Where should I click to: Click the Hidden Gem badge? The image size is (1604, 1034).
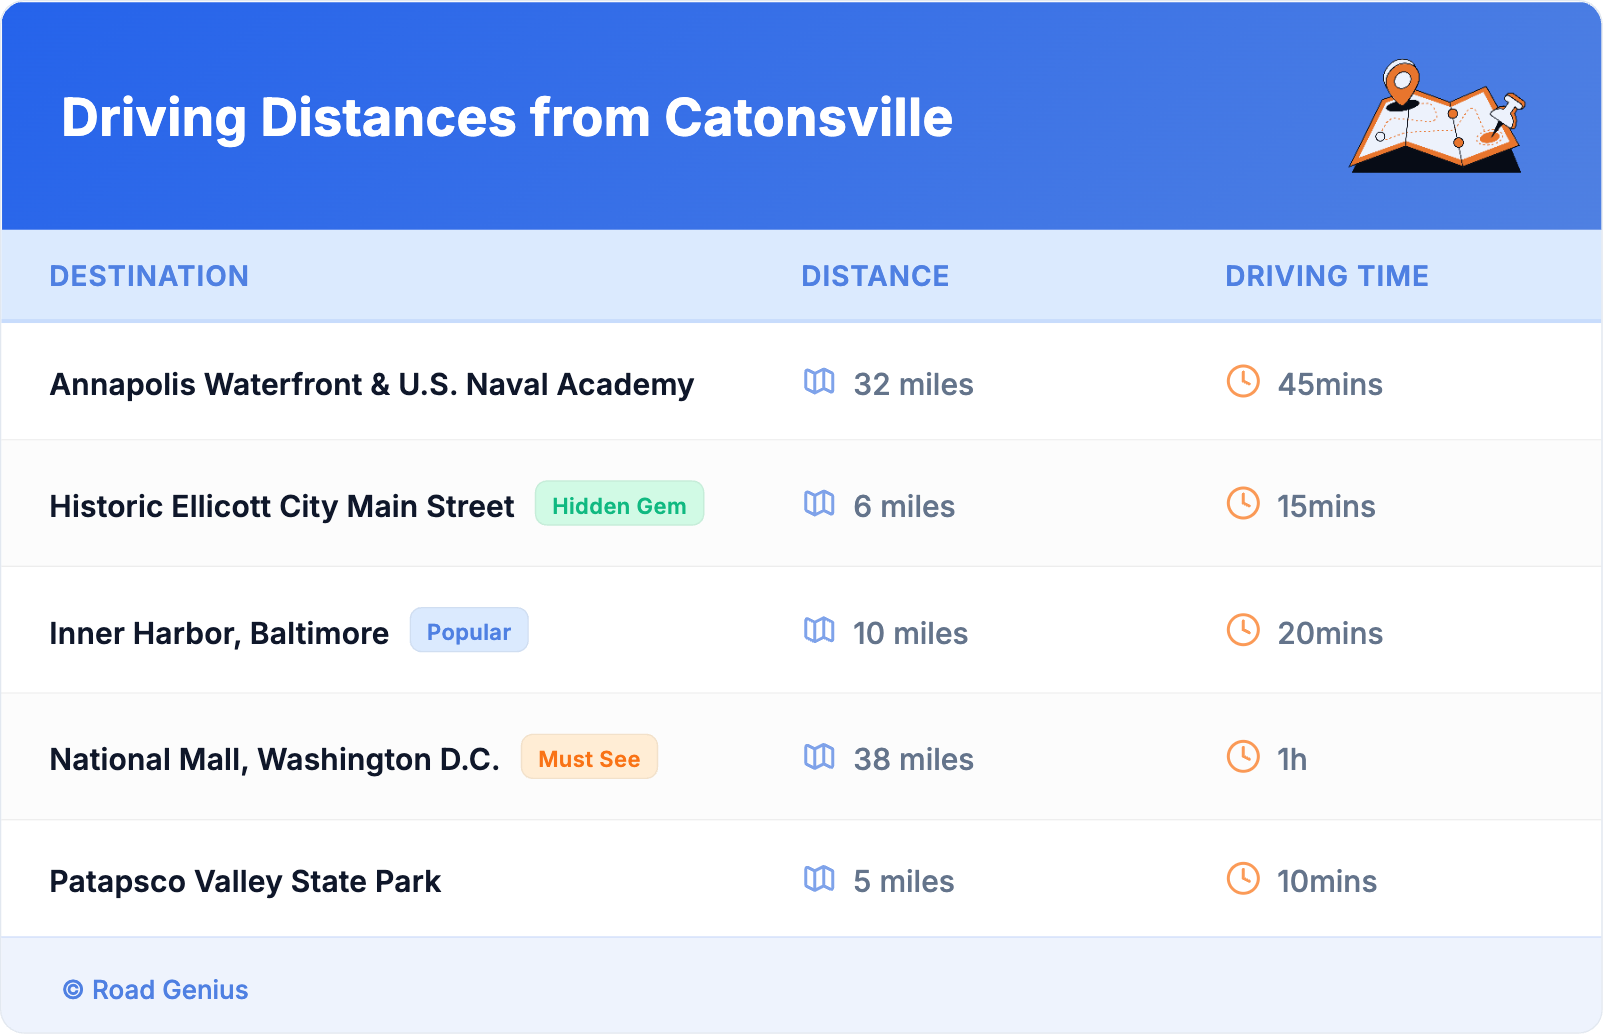(x=619, y=504)
